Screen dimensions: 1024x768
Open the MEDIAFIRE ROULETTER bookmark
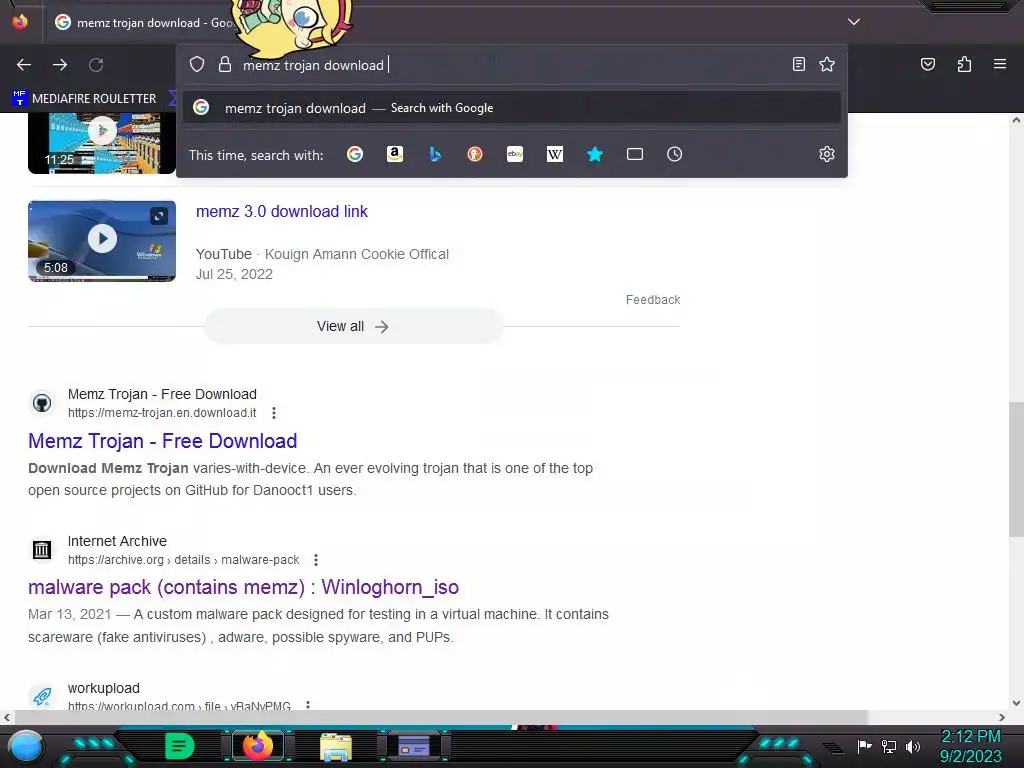[x=84, y=99]
